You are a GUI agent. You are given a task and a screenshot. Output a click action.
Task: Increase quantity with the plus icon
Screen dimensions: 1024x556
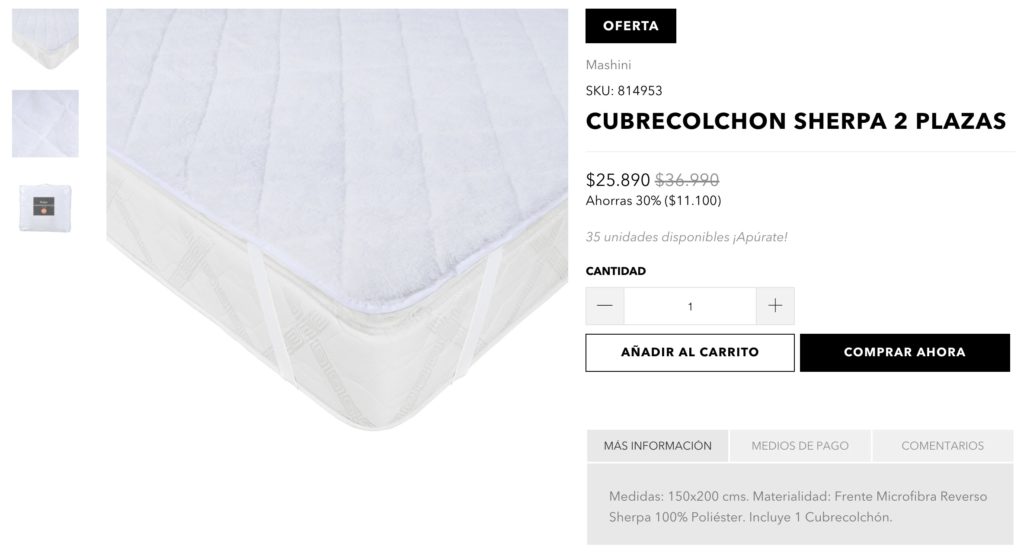(775, 306)
